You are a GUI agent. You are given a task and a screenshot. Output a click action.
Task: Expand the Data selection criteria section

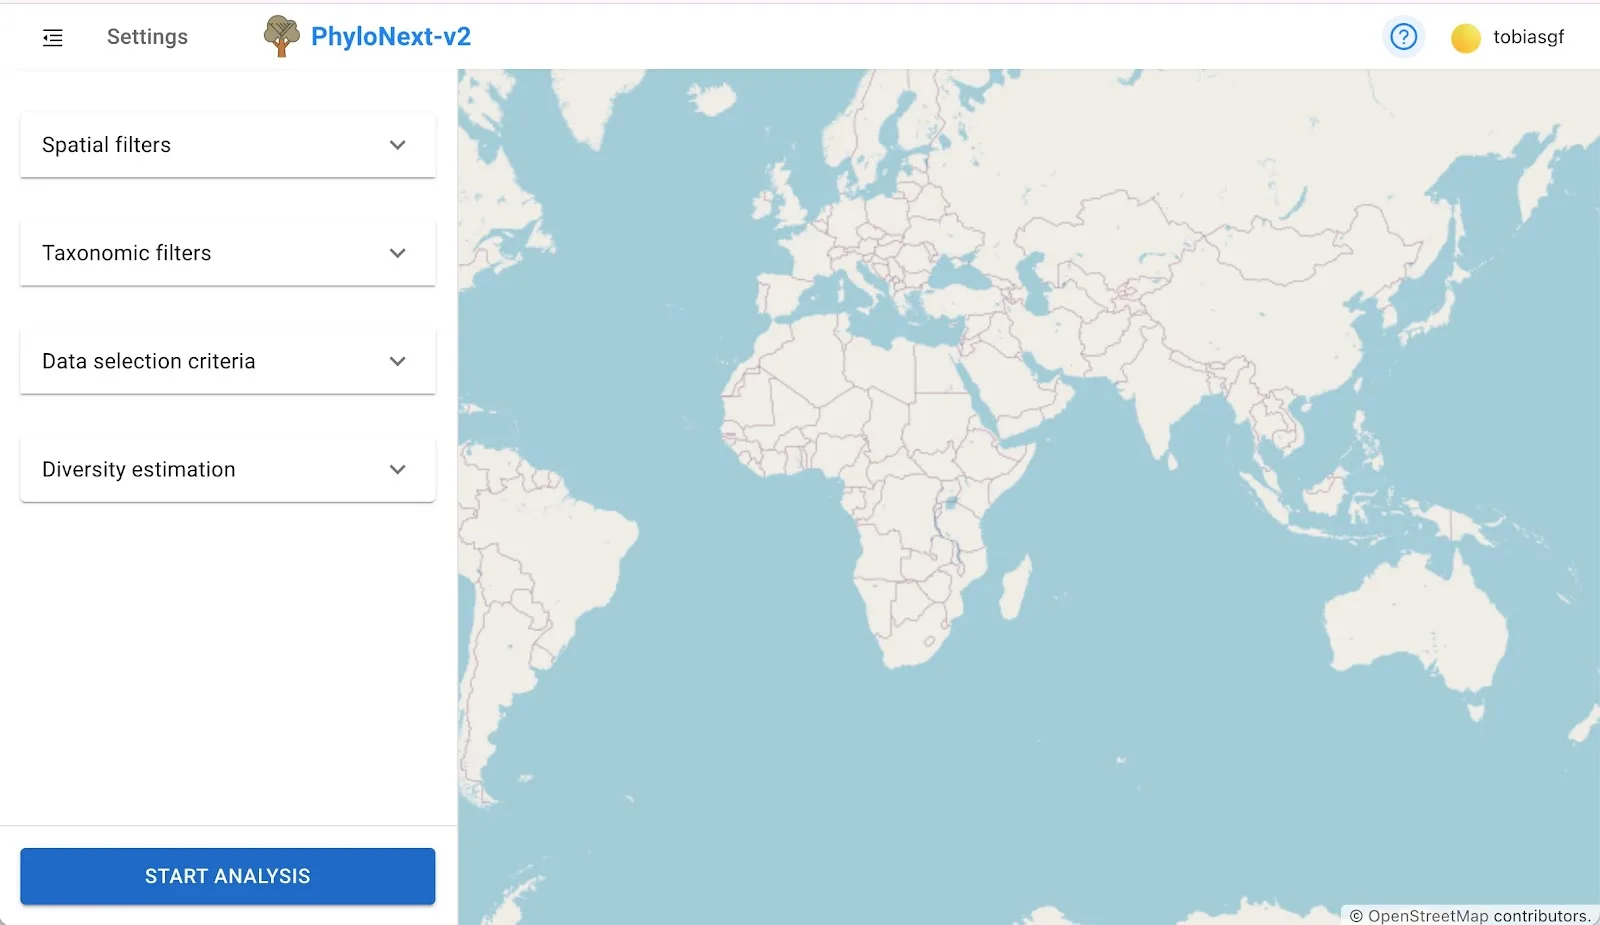[x=227, y=361]
